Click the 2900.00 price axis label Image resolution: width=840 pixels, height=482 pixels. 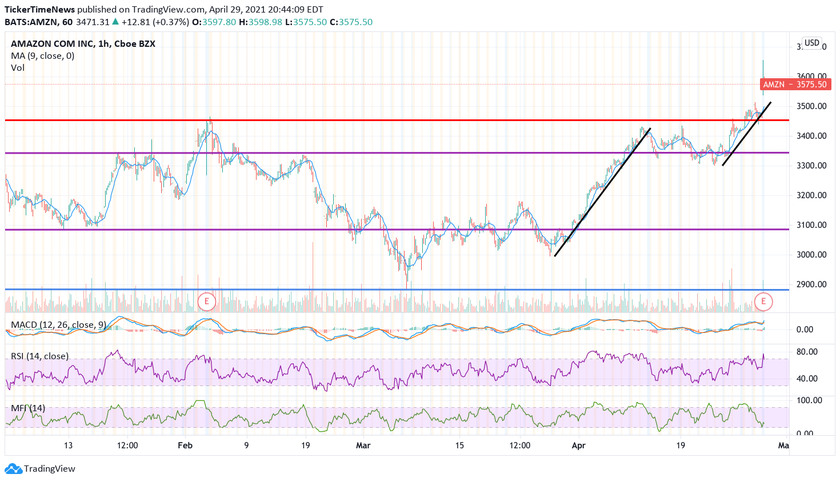[811, 284]
